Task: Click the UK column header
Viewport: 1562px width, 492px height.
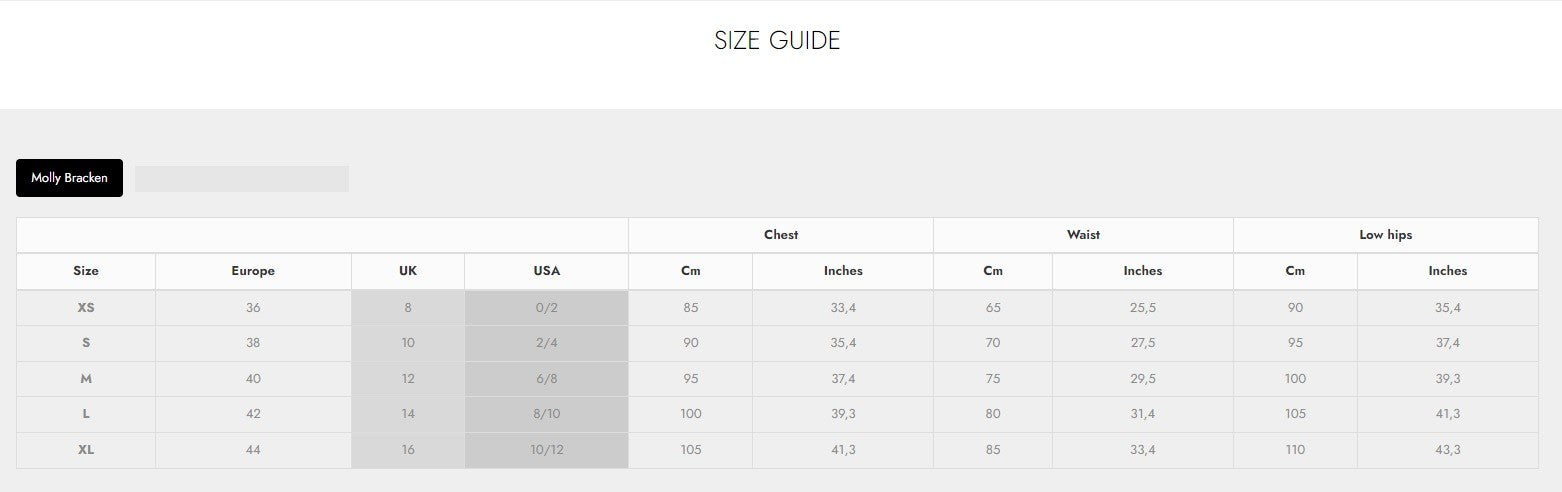Action: (x=408, y=271)
